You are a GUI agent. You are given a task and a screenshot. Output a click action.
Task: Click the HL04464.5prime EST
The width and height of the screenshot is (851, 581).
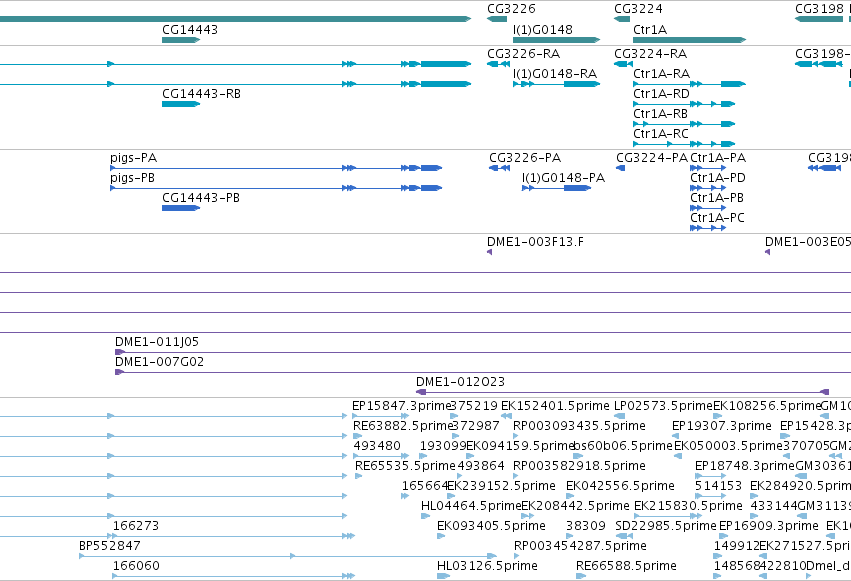click(x=425, y=516)
